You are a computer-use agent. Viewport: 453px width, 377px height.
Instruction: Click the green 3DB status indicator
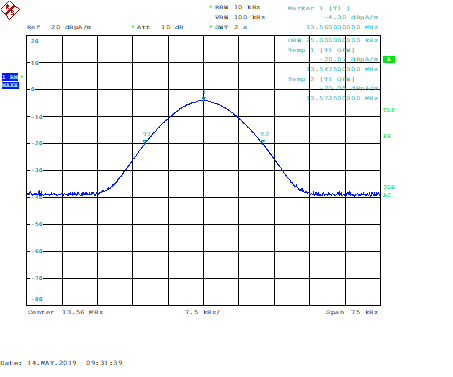click(389, 187)
